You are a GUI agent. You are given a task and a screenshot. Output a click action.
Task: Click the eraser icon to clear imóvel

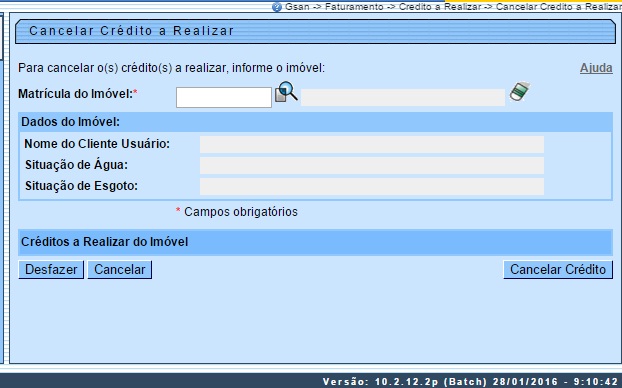point(520,92)
